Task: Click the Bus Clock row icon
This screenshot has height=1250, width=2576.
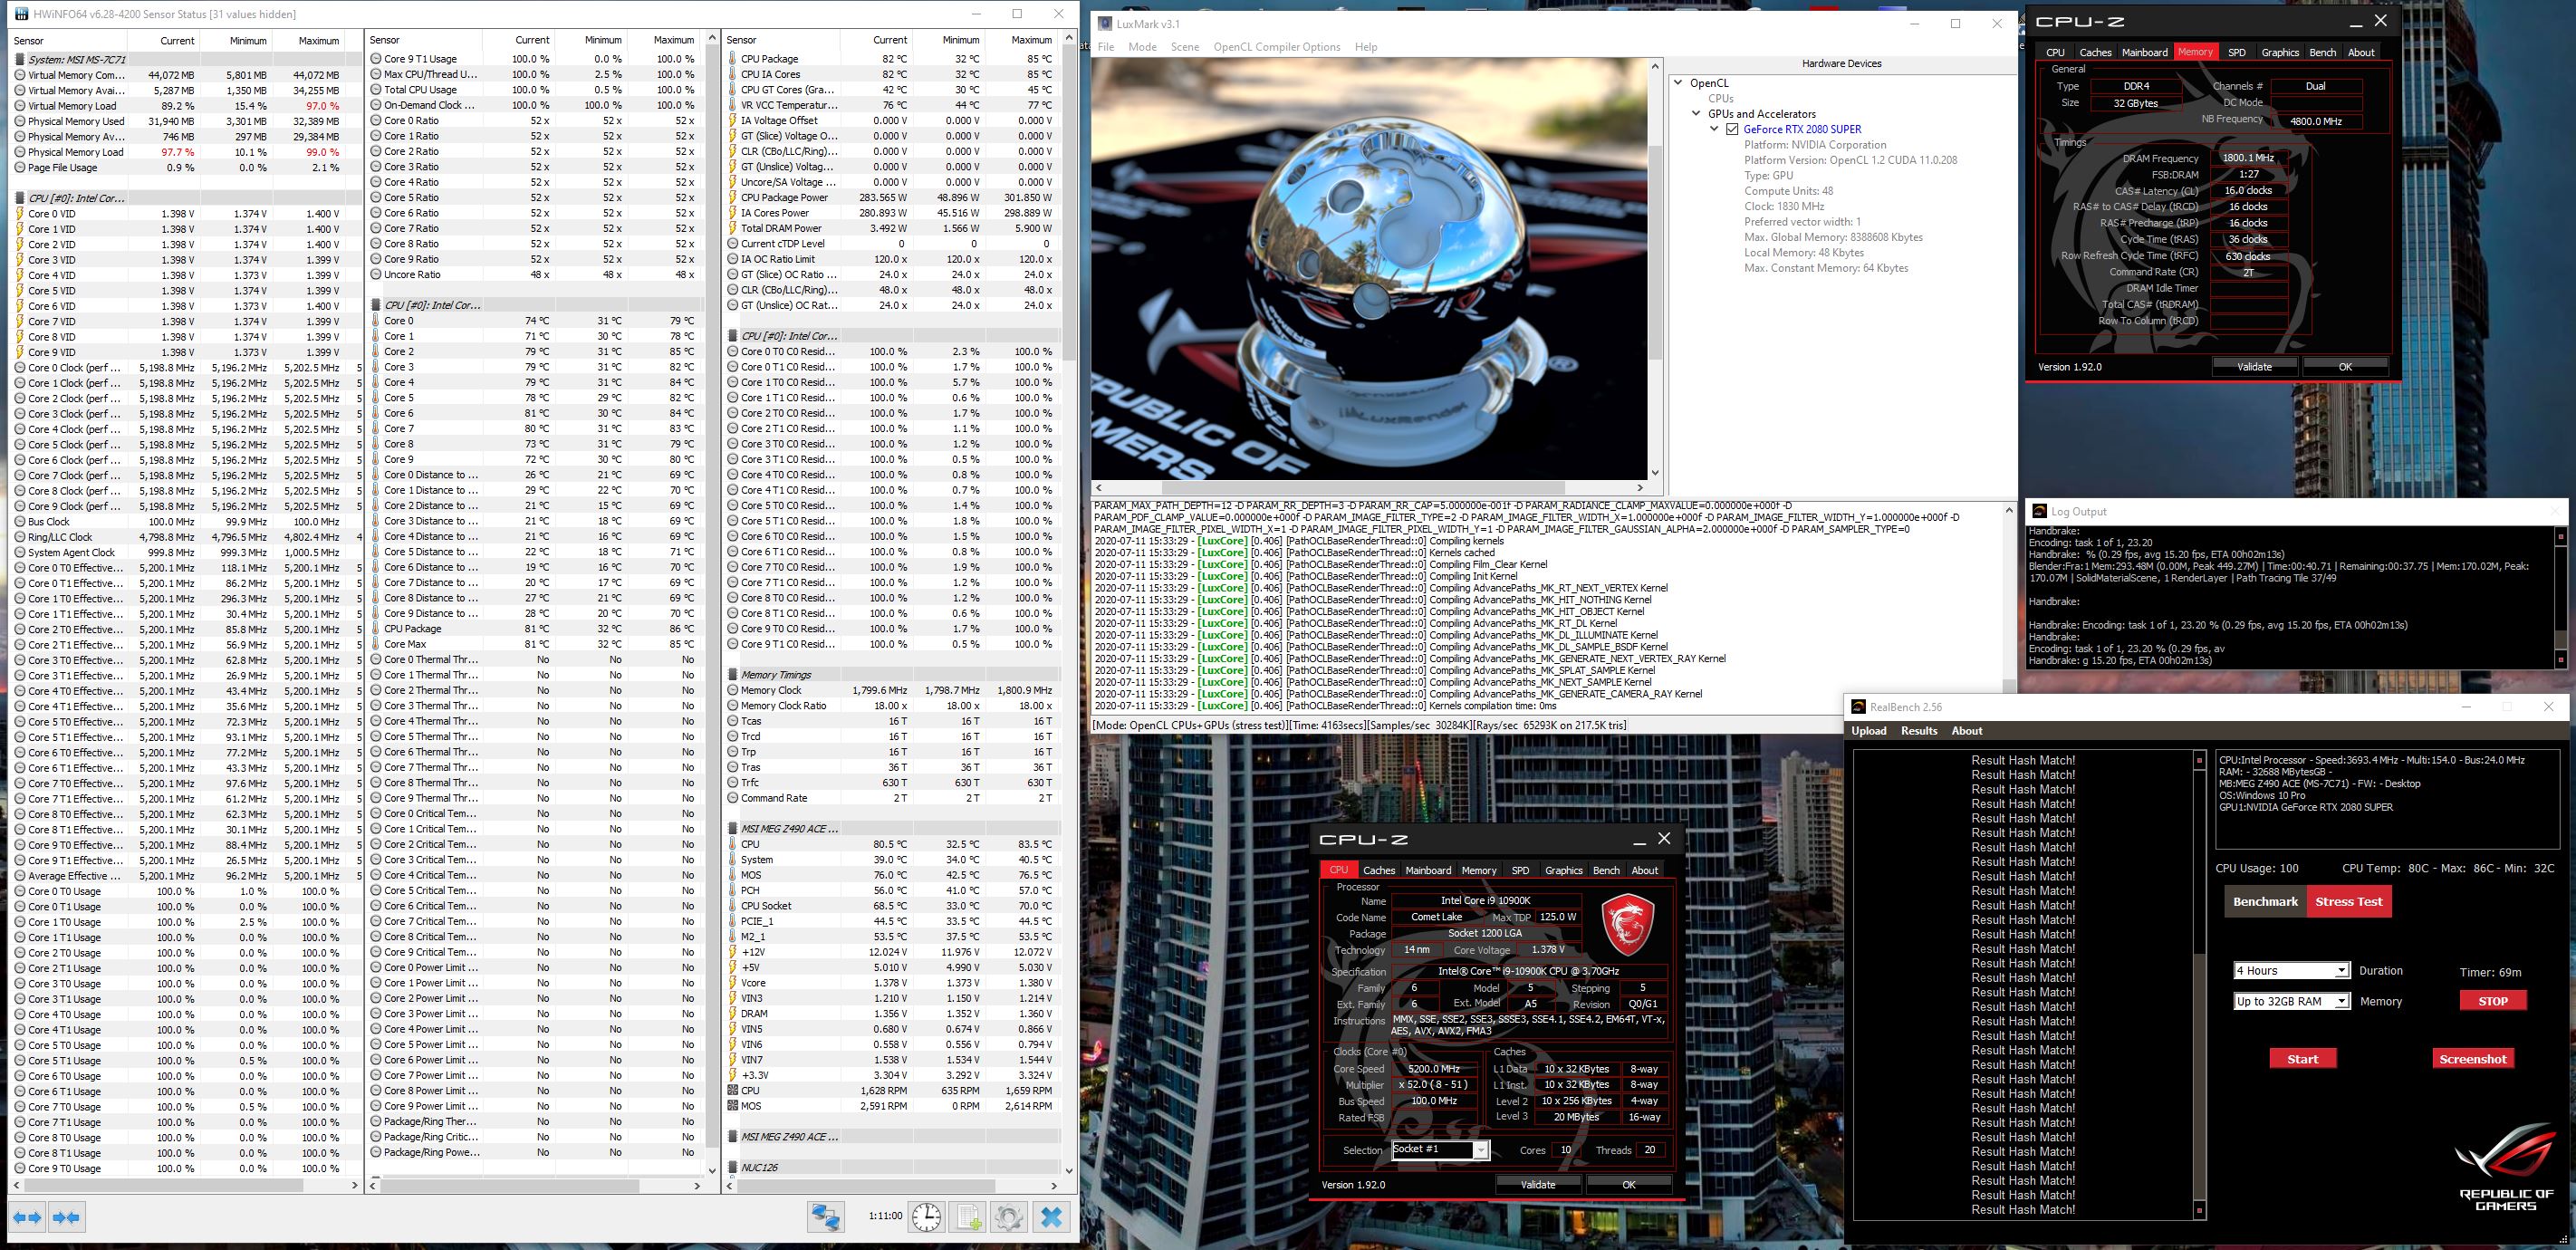Action: click(20, 522)
